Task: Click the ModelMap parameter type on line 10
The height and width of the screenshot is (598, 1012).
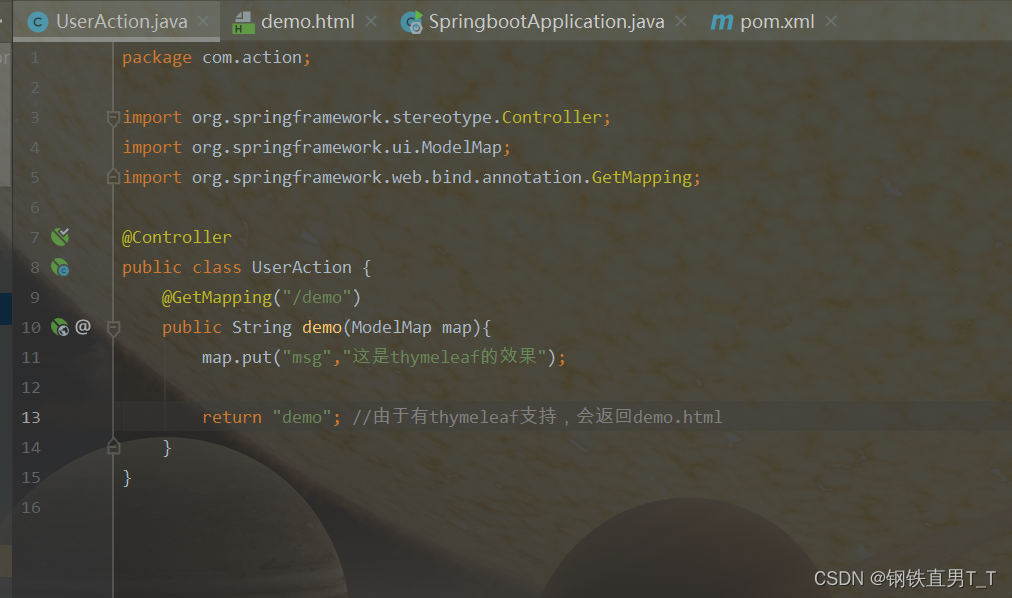Action: pyautogui.click(x=391, y=328)
